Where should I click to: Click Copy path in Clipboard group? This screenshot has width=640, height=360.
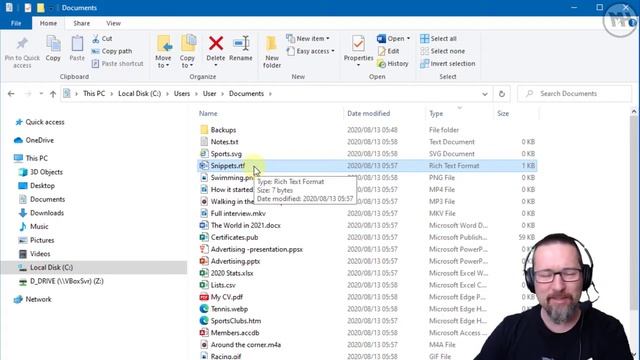click(112, 51)
